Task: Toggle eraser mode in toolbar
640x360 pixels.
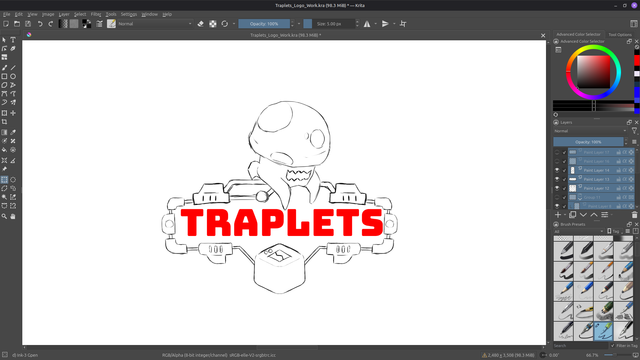Action: coord(200,24)
